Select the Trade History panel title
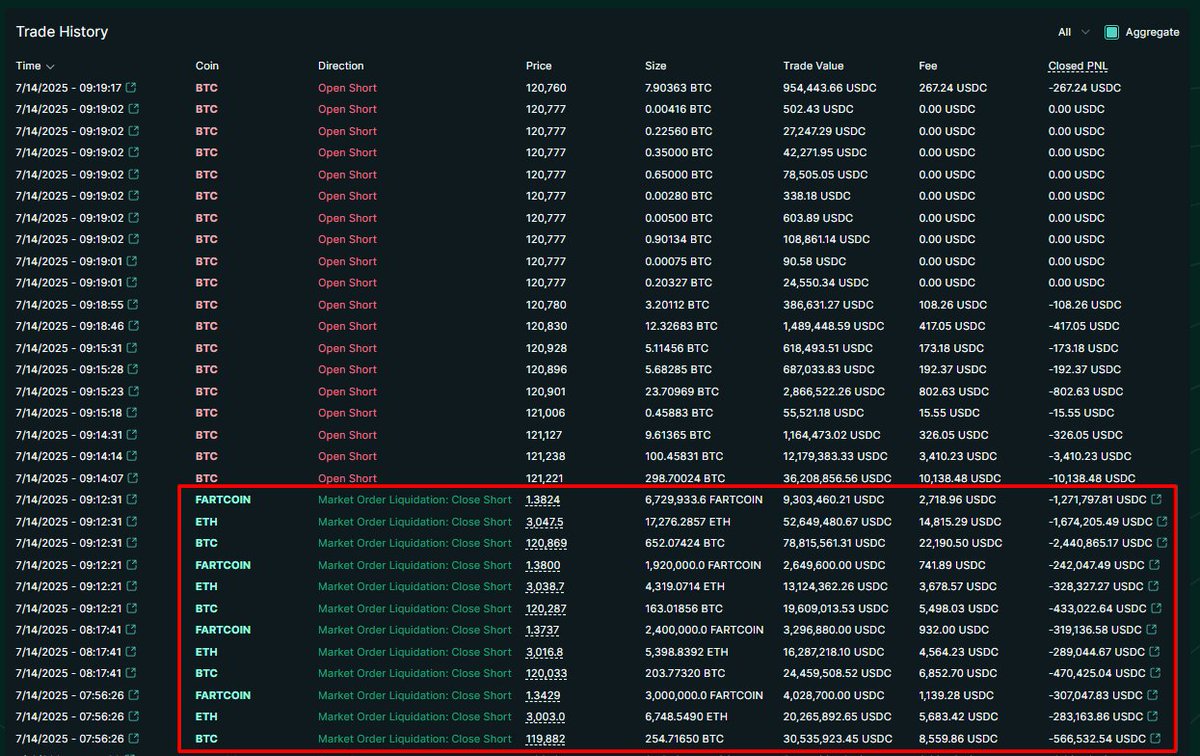 click(62, 32)
